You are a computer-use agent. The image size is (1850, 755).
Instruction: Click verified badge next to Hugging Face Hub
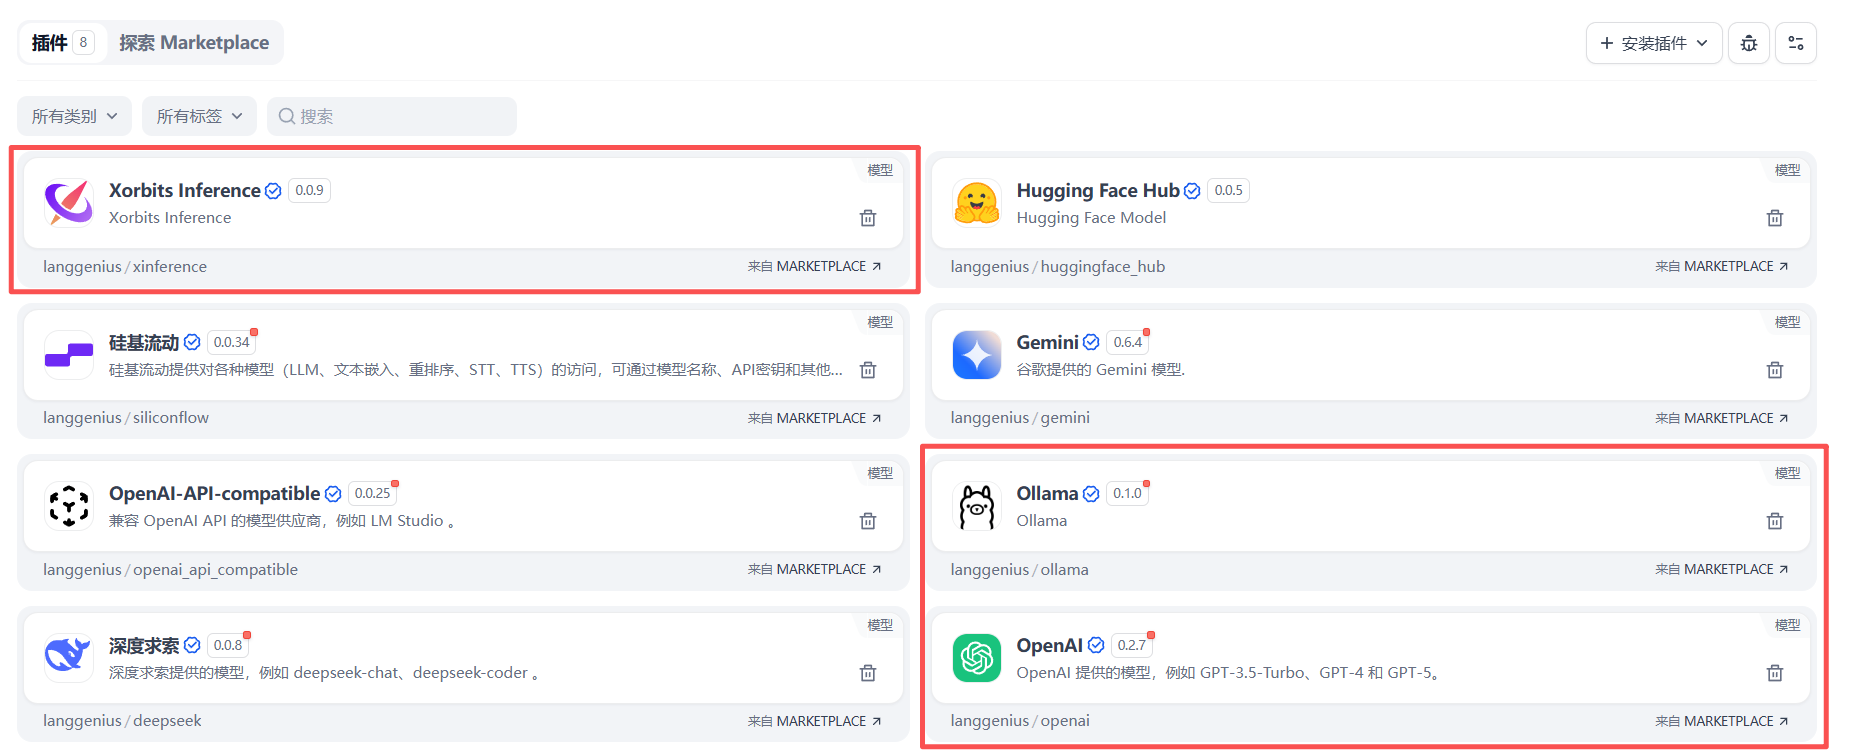(1192, 191)
